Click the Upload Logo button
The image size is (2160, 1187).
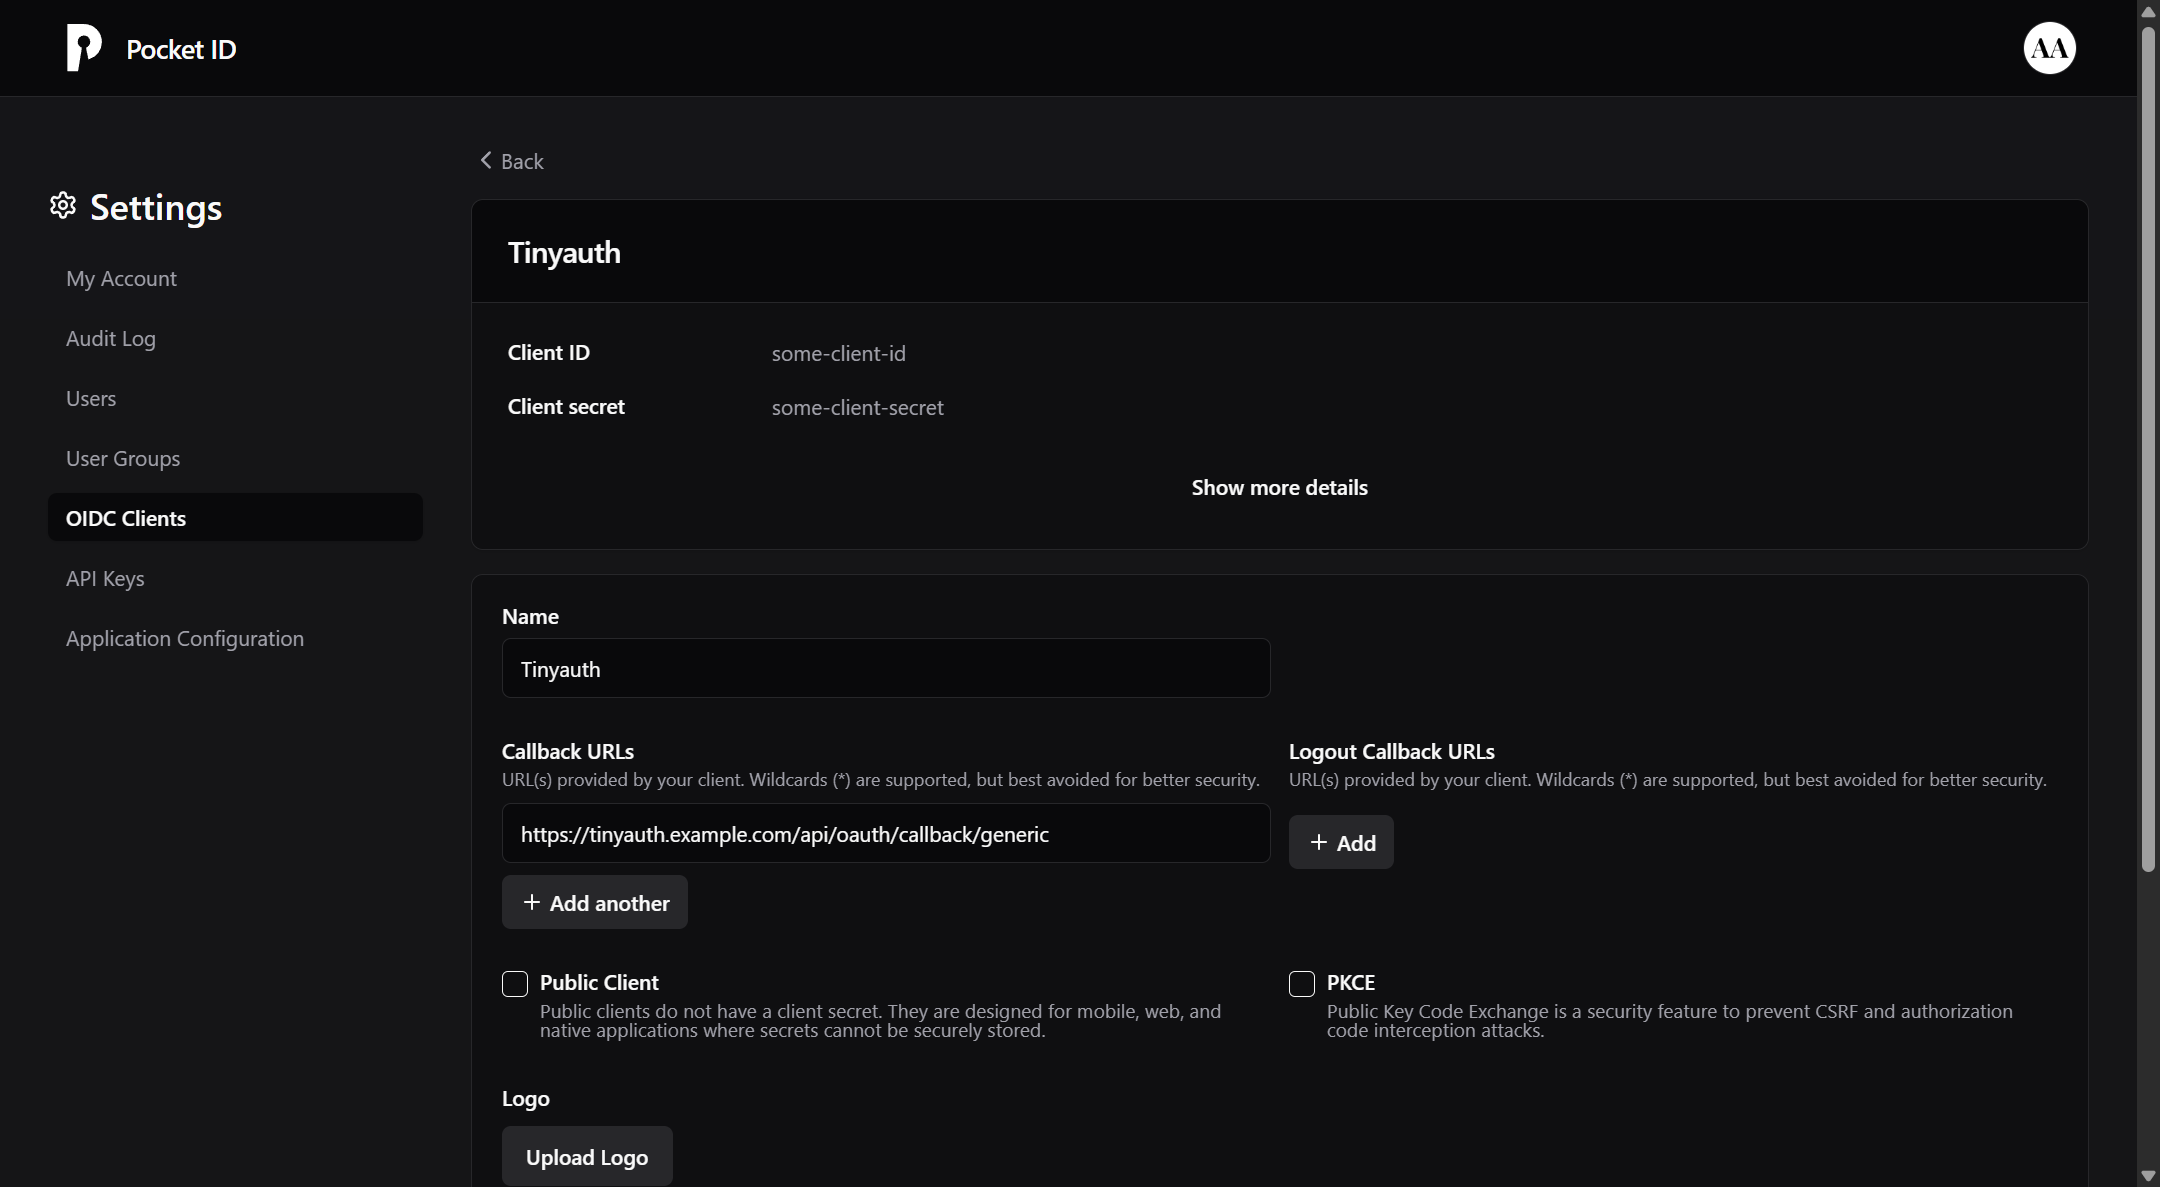click(x=586, y=1156)
